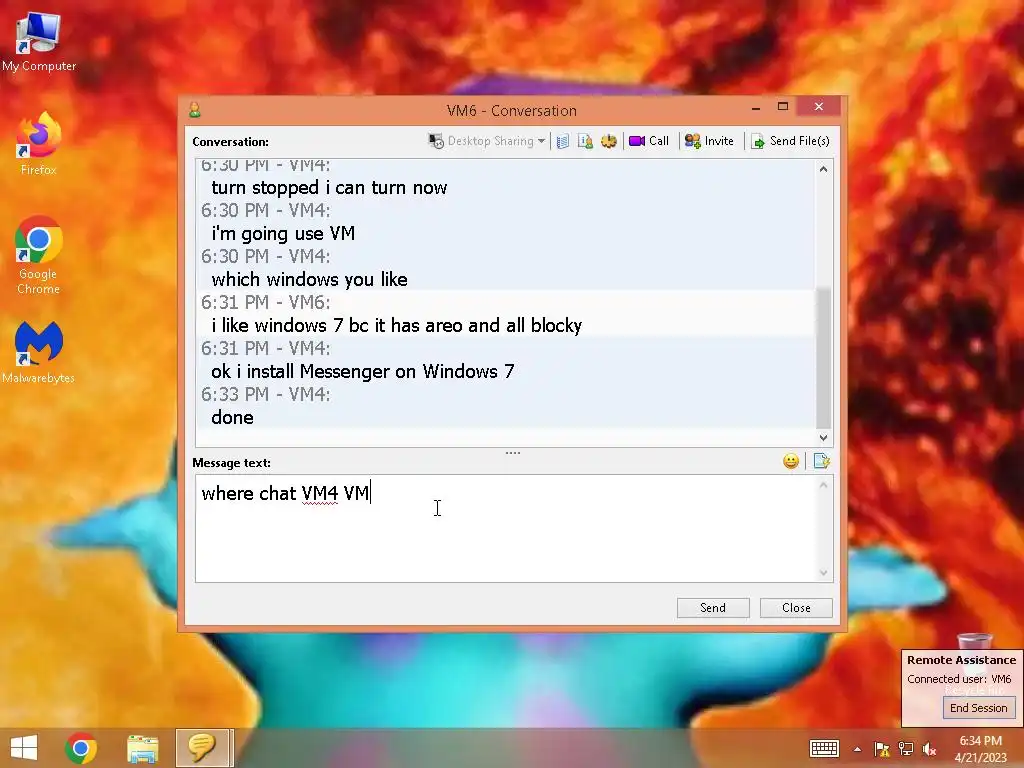The image size is (1024, 768).
Task: Open File Explorer from the taskbar
Action: (142, 748)
